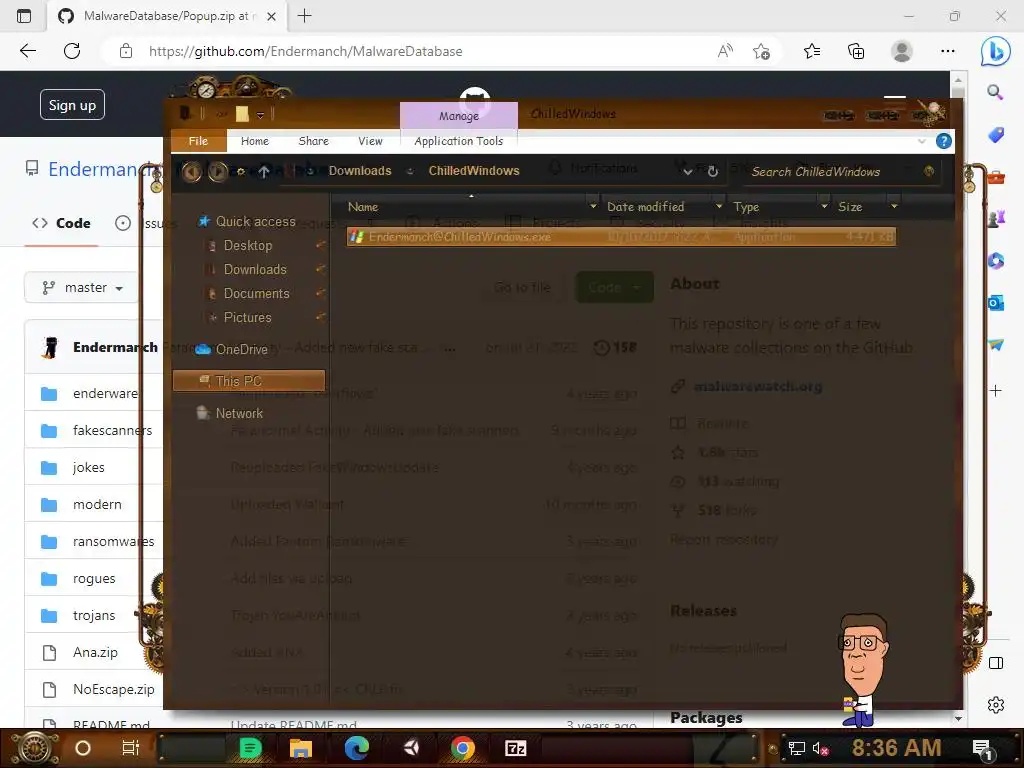
Task: Go back in Edge browser
Action: click(28, 51)
